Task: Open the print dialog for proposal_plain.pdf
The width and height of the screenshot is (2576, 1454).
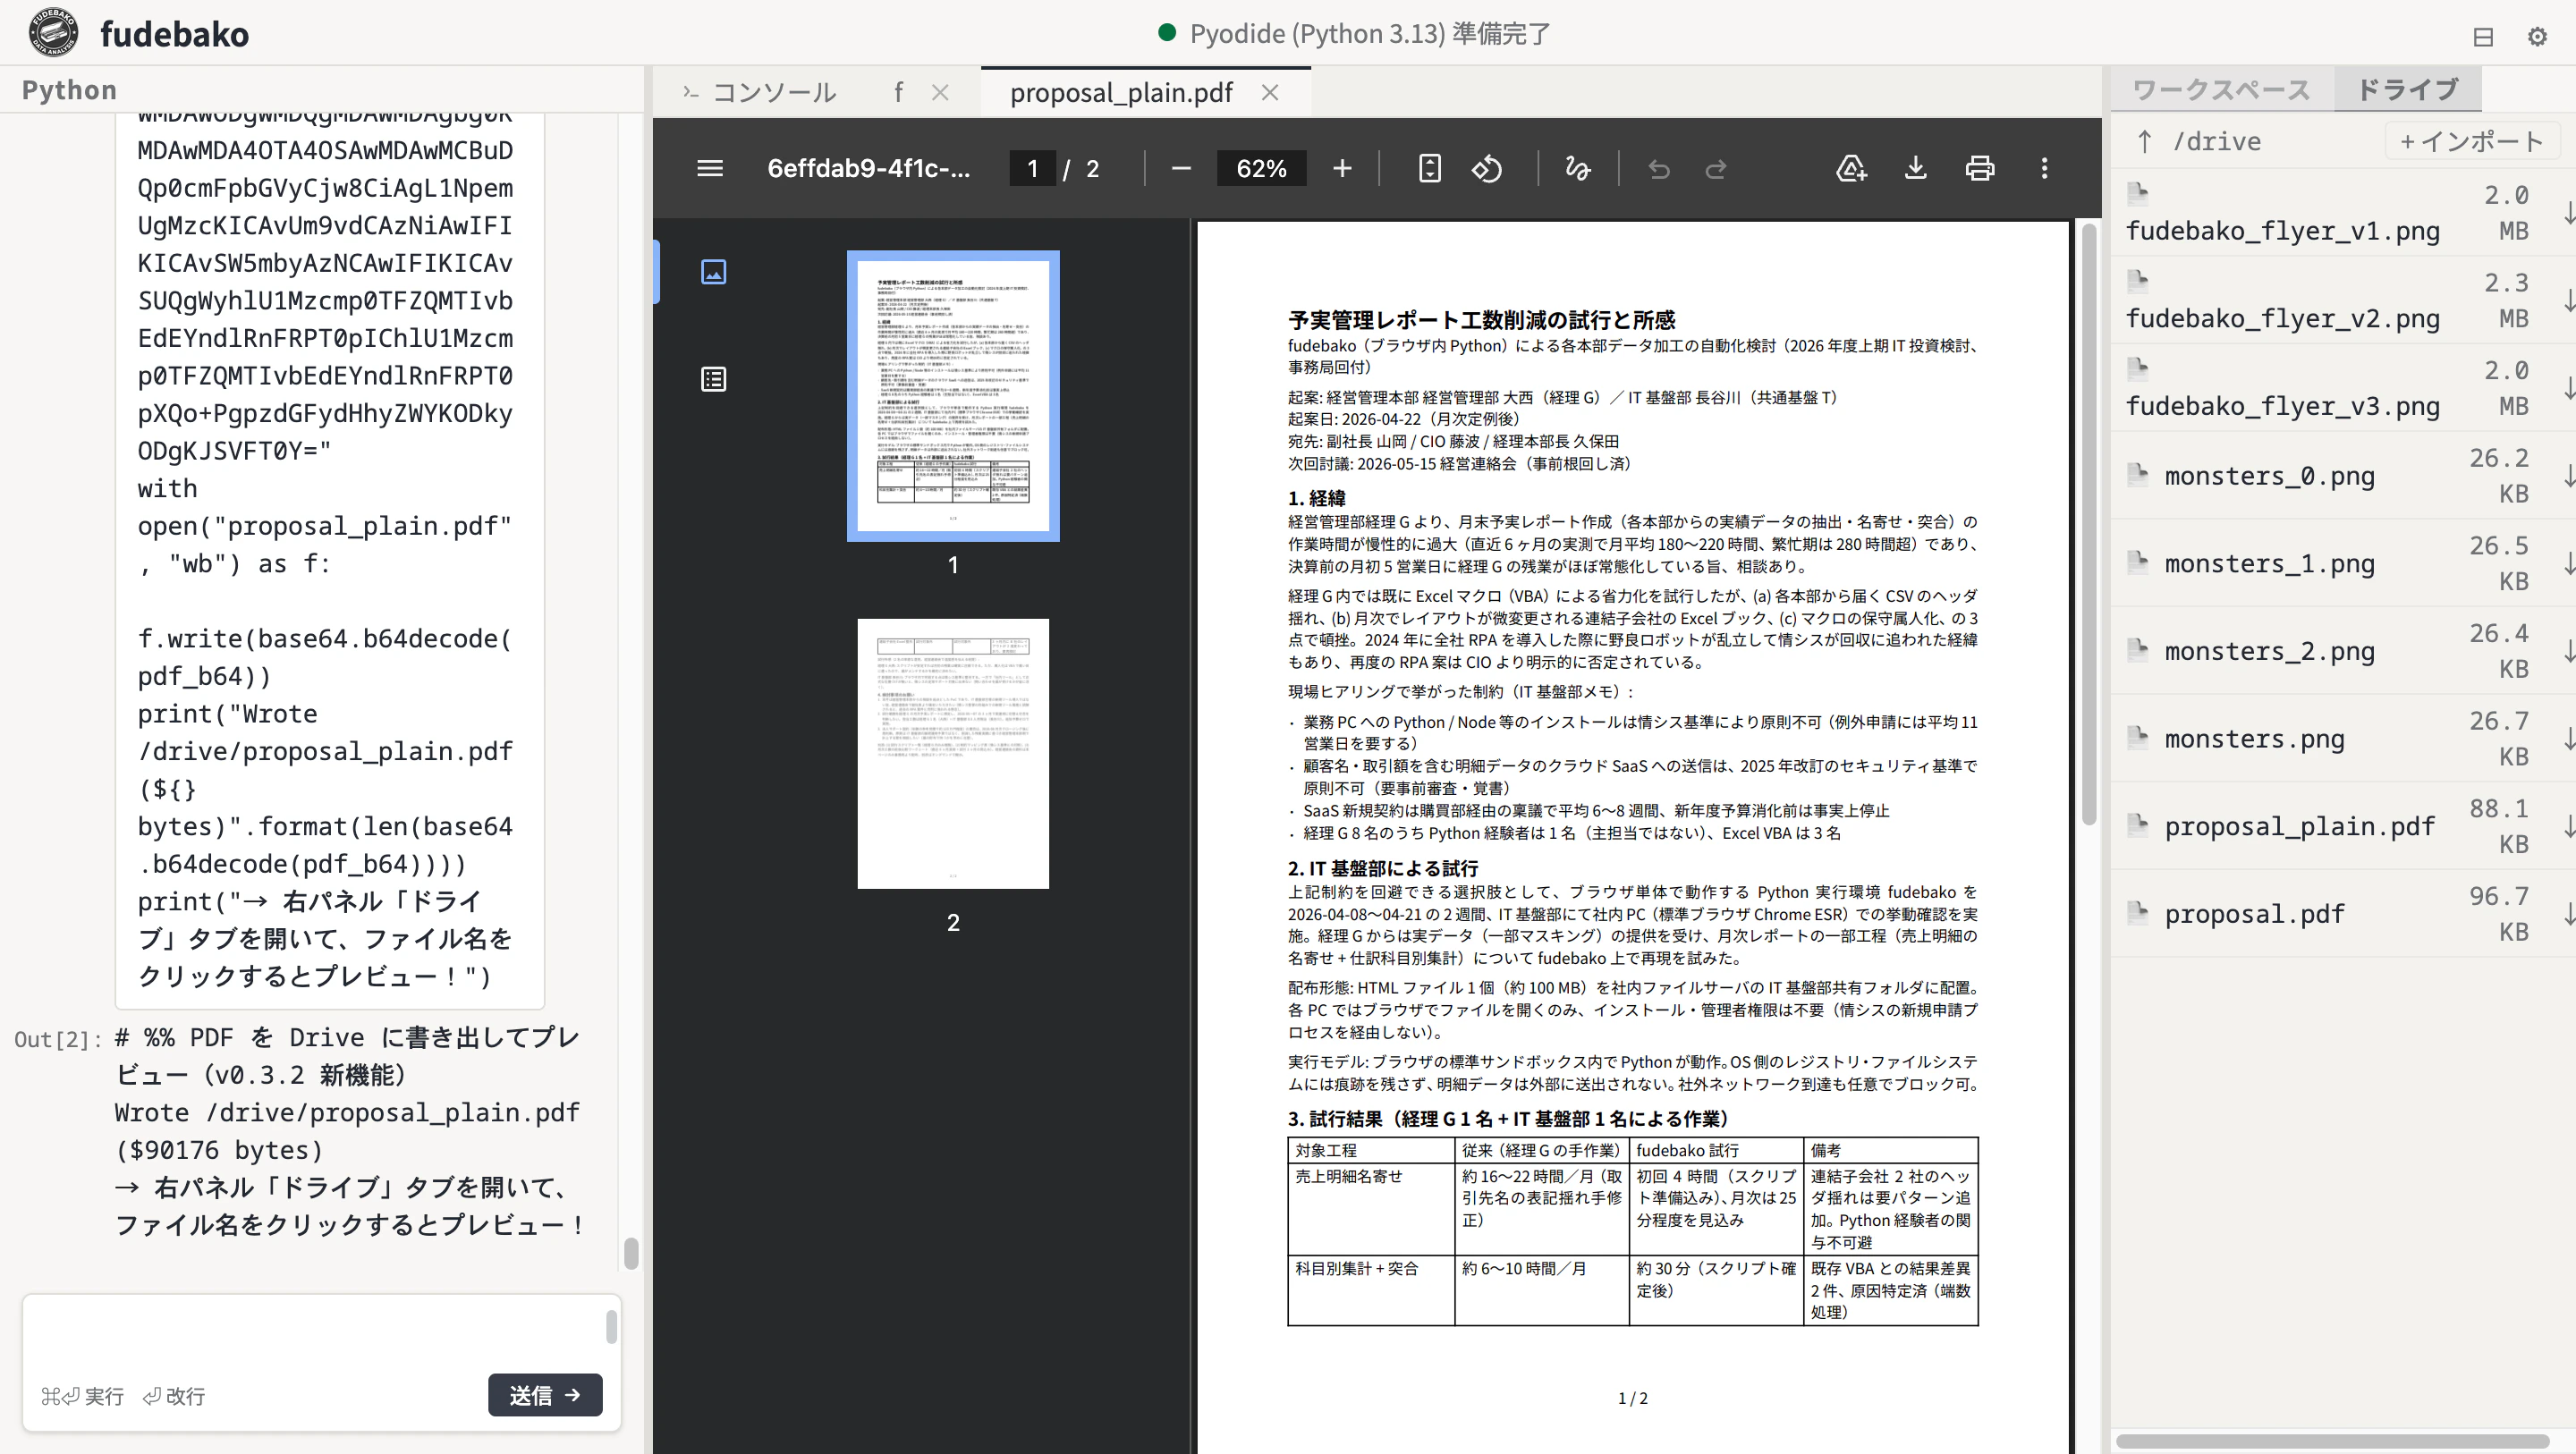Action: [1980, 168]
